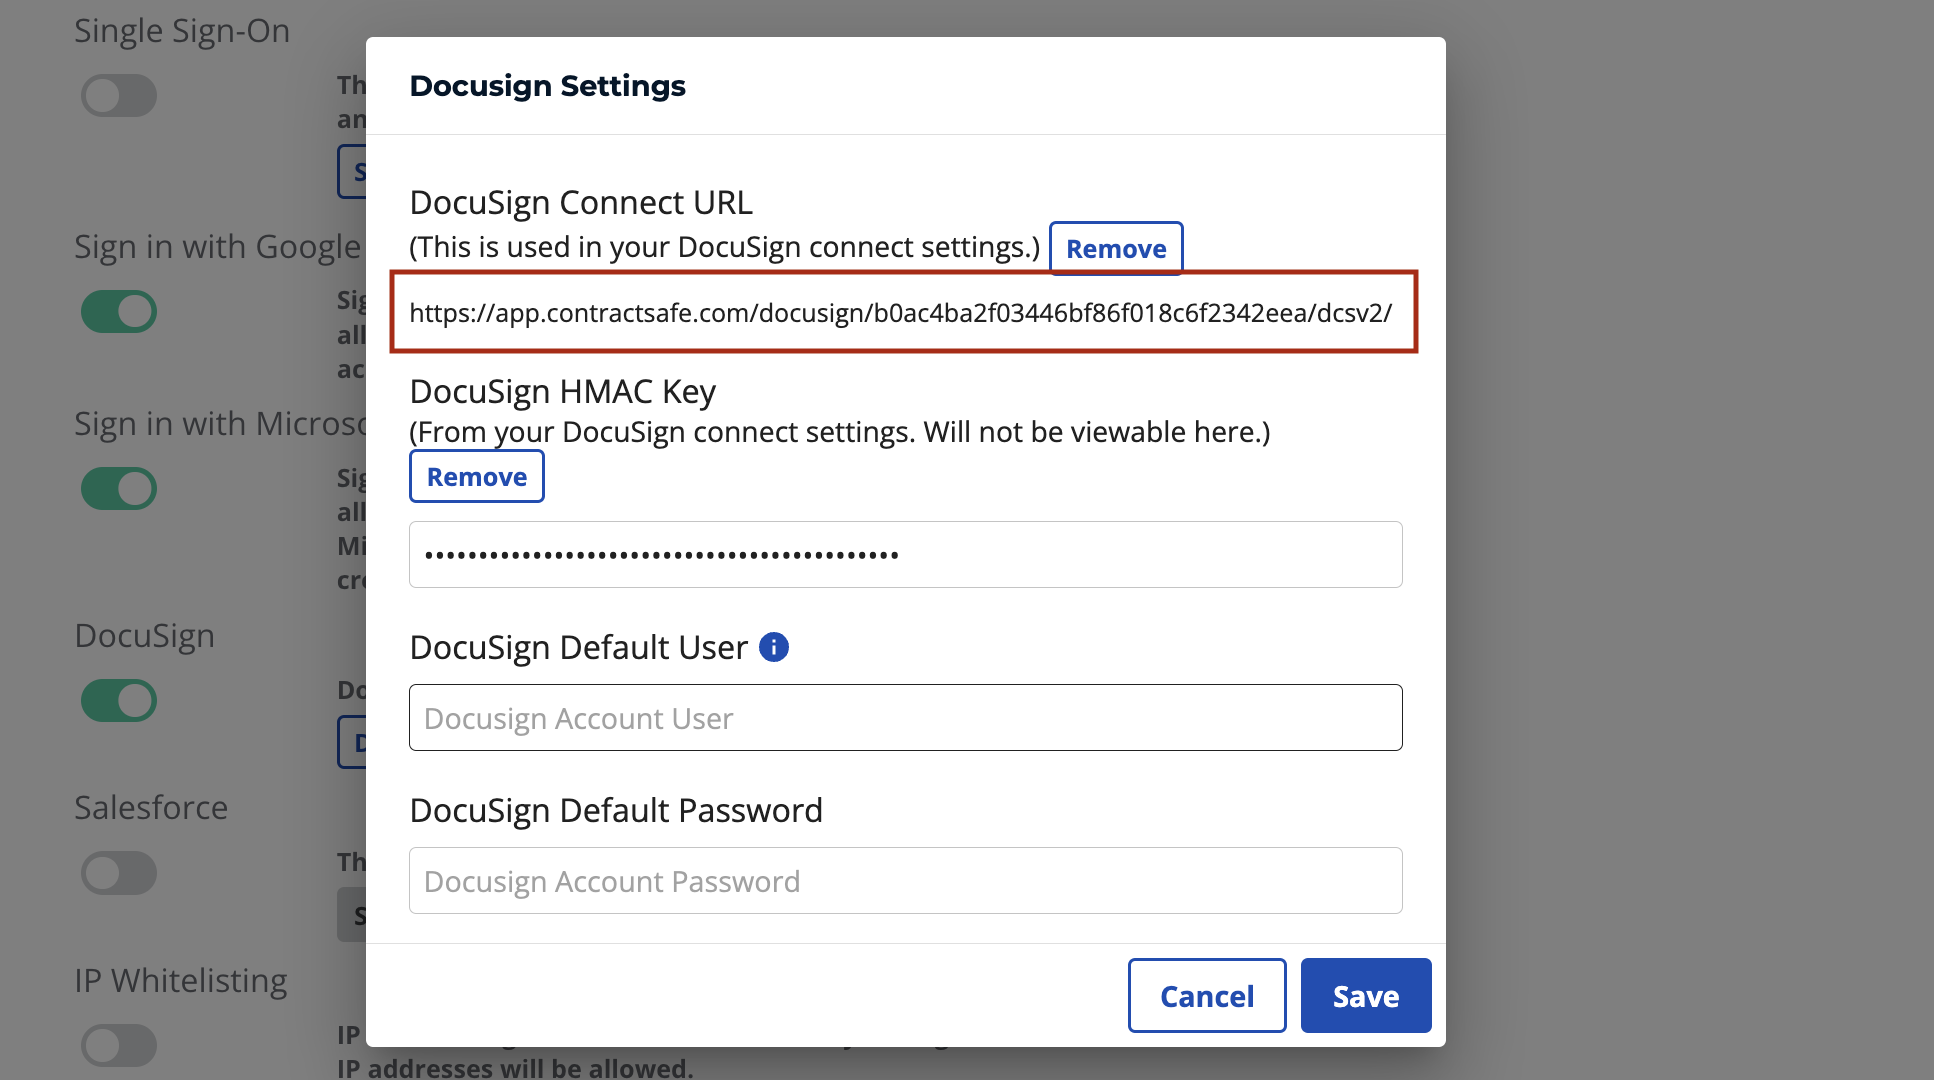Focus the Docusign Account User field
The height and width of the screenshot is (1080, 1934).
point(904,717)
